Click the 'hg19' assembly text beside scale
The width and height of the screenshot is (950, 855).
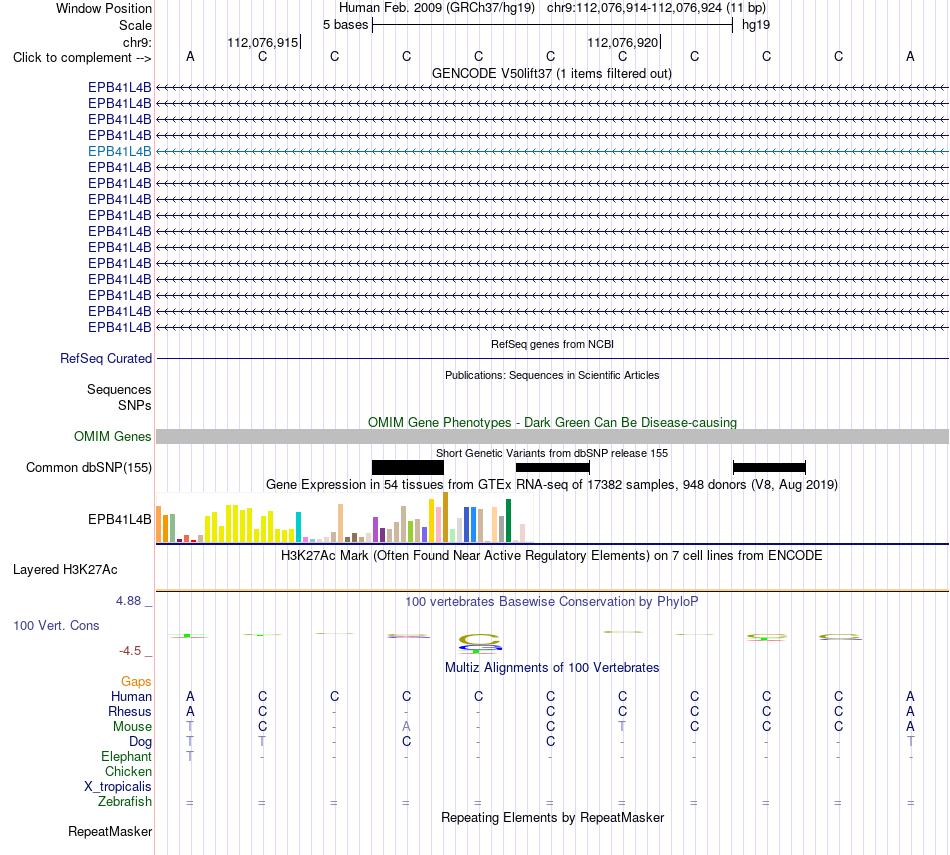(756, 25)
